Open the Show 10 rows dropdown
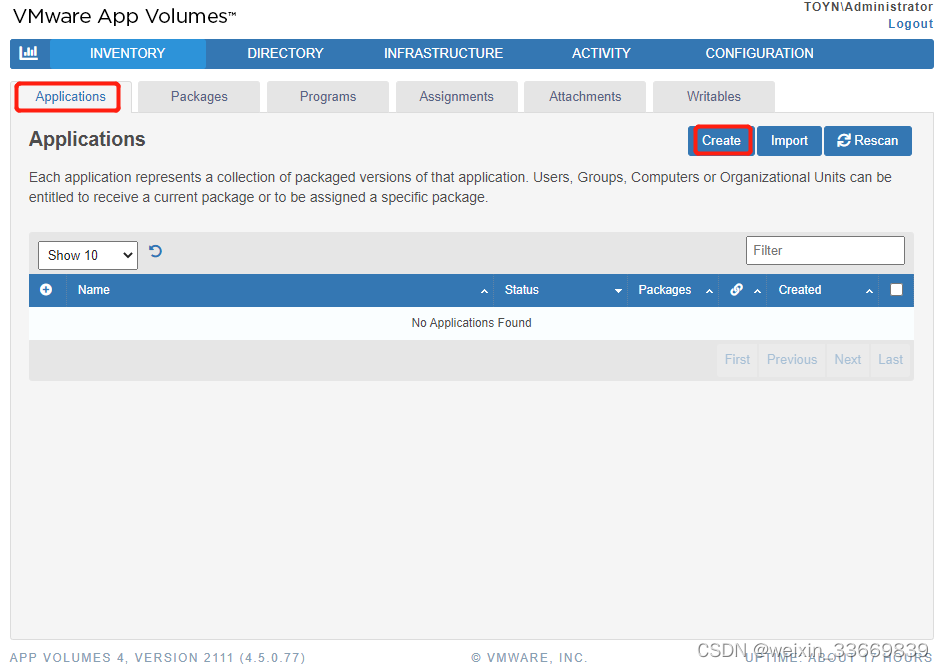The width and height of the screenshot is (944, 669). (88, 255)
